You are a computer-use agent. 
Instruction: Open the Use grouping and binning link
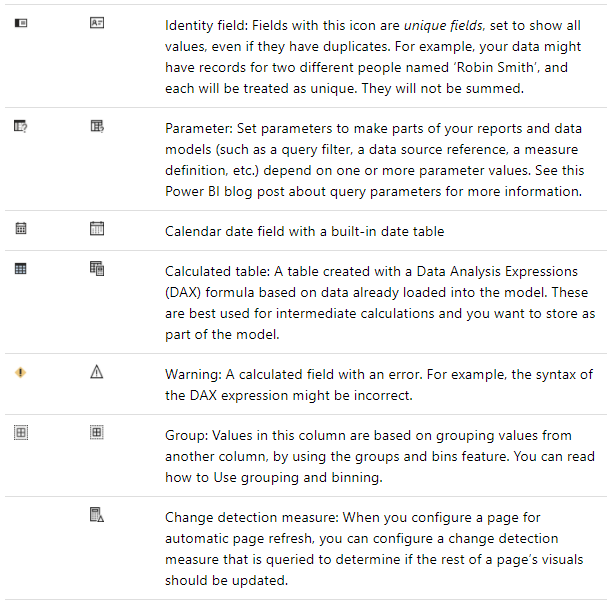click(x=298, y=478)
